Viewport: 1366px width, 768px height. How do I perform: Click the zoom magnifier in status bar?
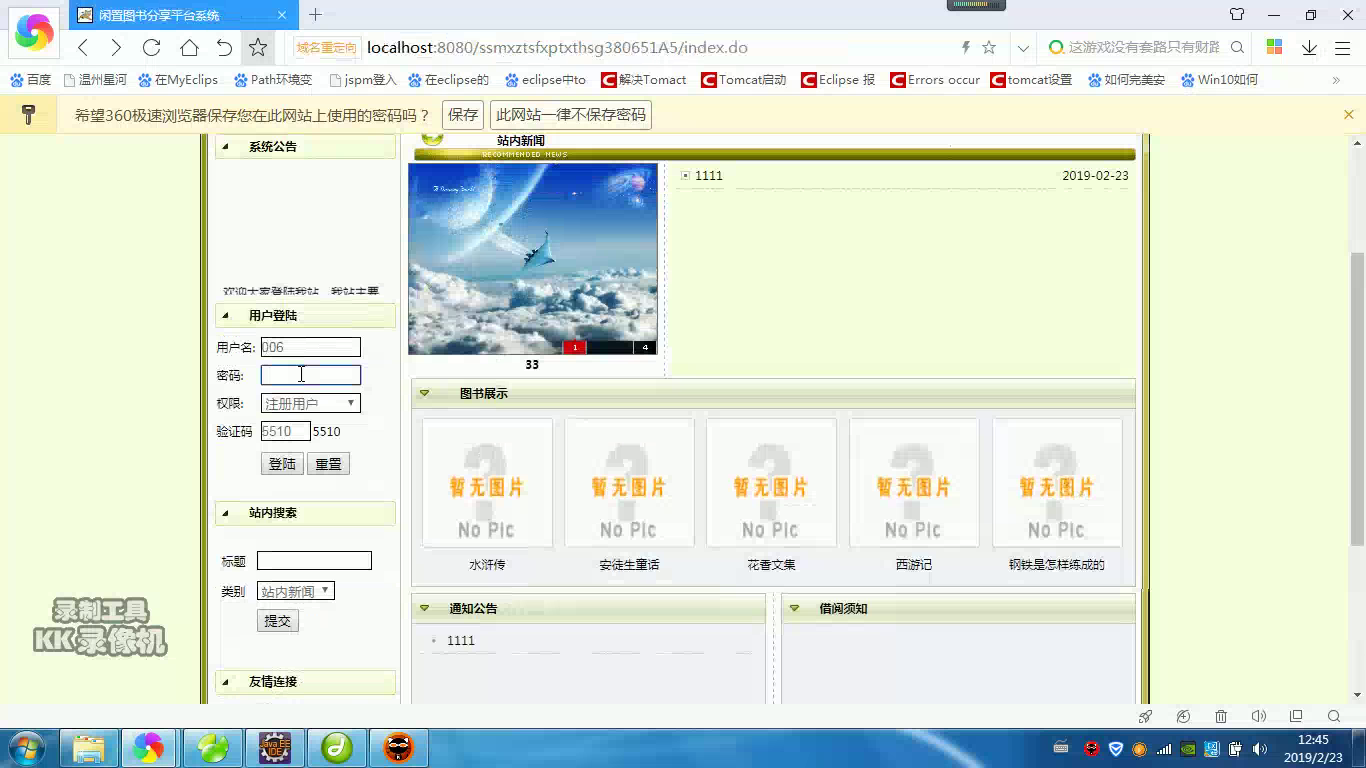(x=1334, y=716)
